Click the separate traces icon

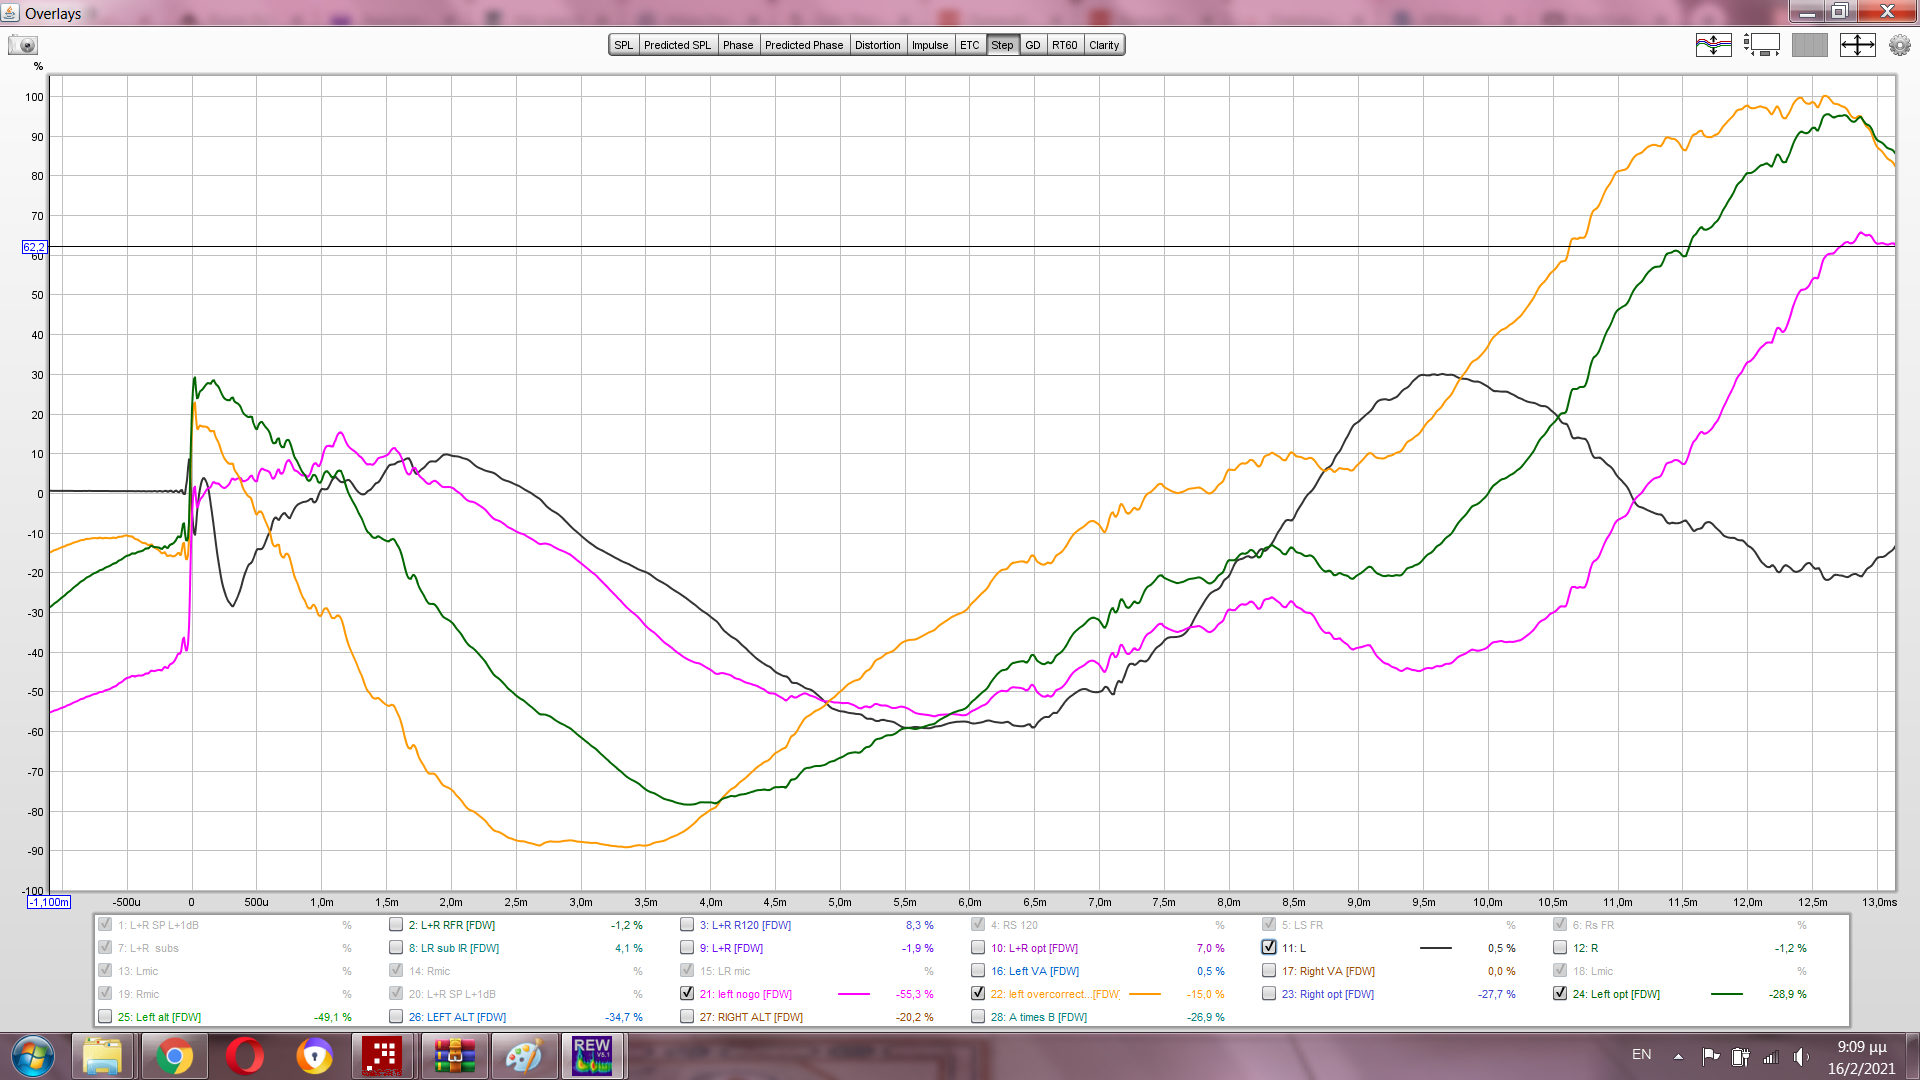click(x=1713, y=45)
